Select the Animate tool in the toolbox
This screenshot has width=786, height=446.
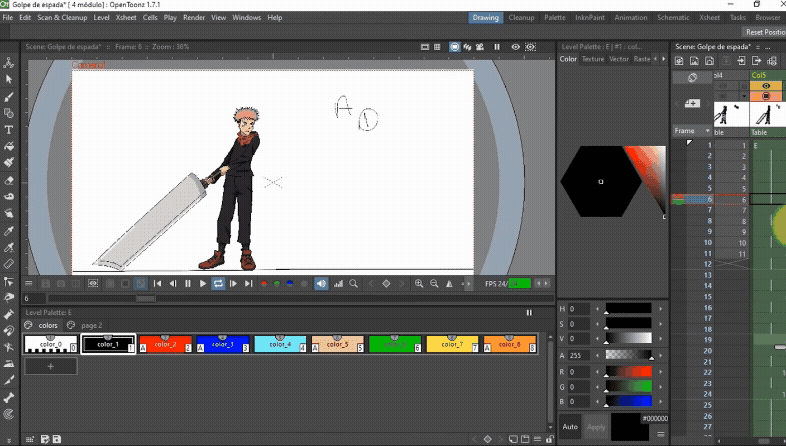coord(9,63)
